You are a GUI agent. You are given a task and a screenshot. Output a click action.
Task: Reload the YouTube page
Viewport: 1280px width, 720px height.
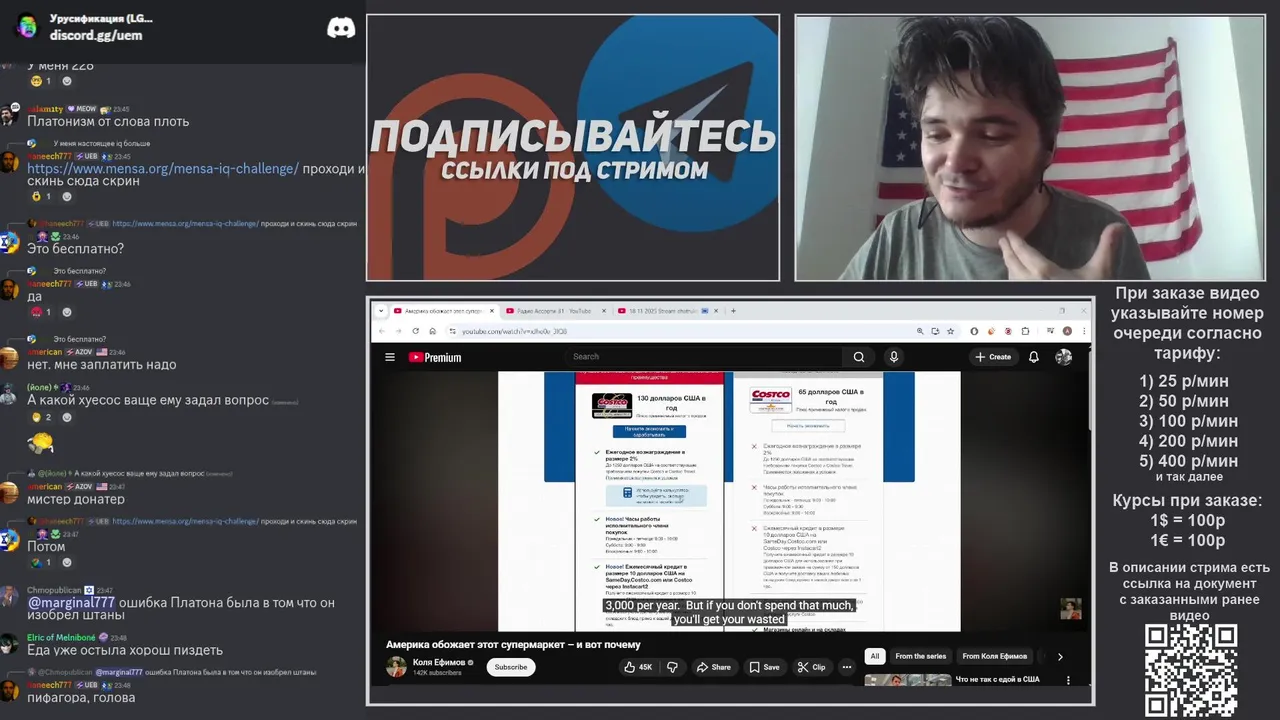(x=417, y=331)
